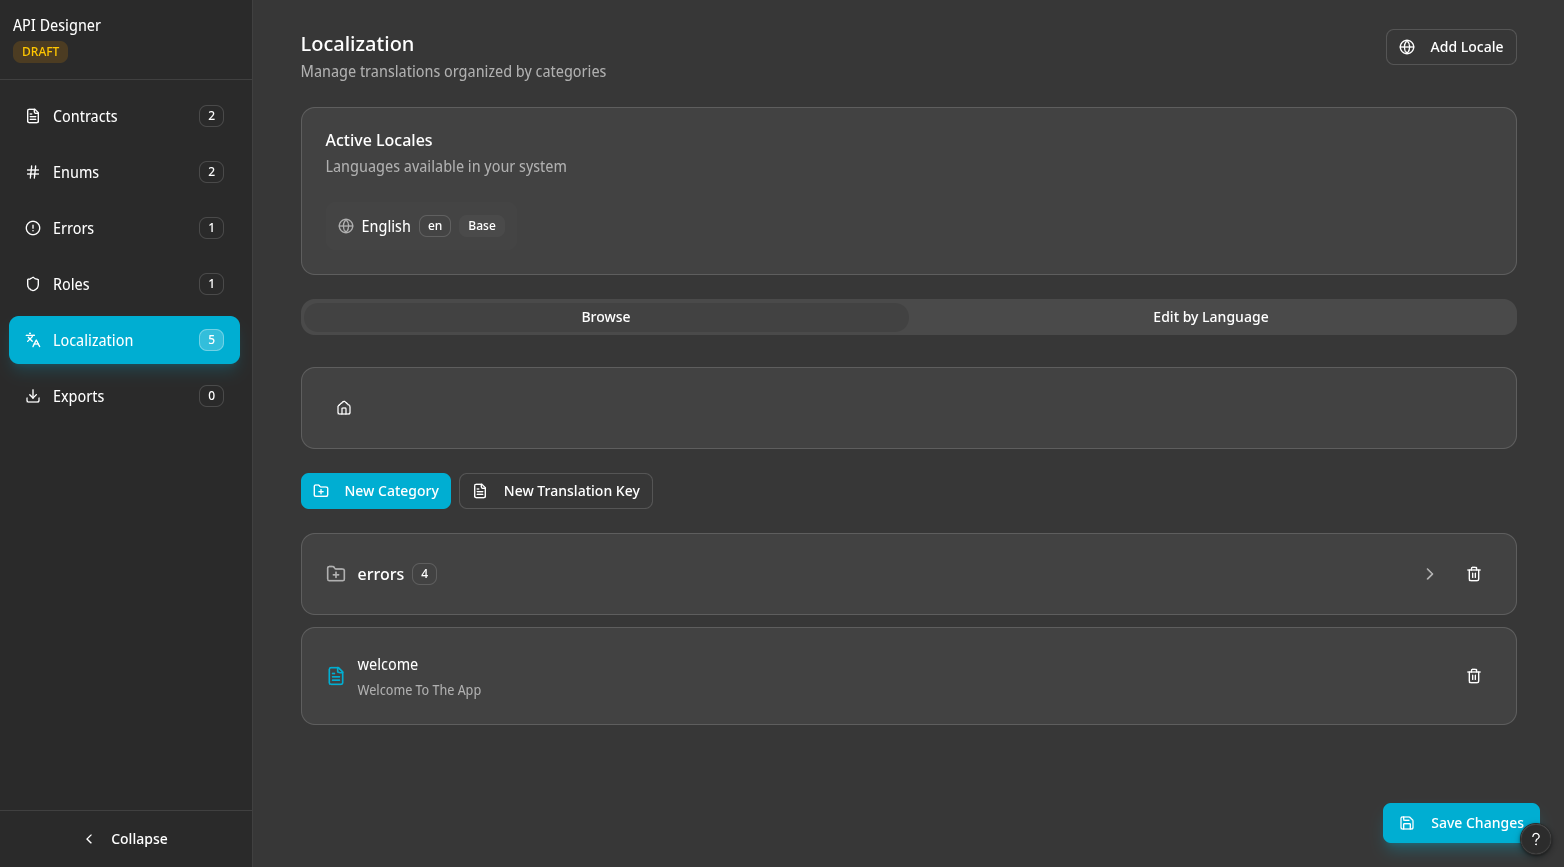Delete the welcome key with its trash icon
The image size is (1564, 867).
1474,676
